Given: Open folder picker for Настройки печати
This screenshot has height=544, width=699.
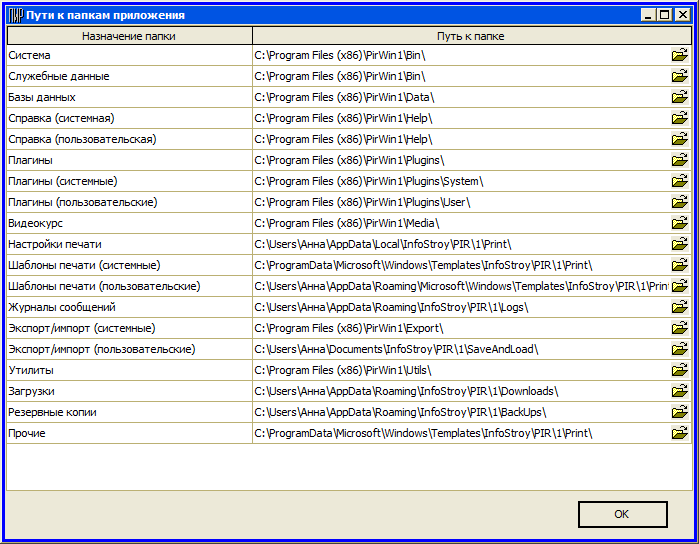Looking at the screenshot, I should (680, 244).
